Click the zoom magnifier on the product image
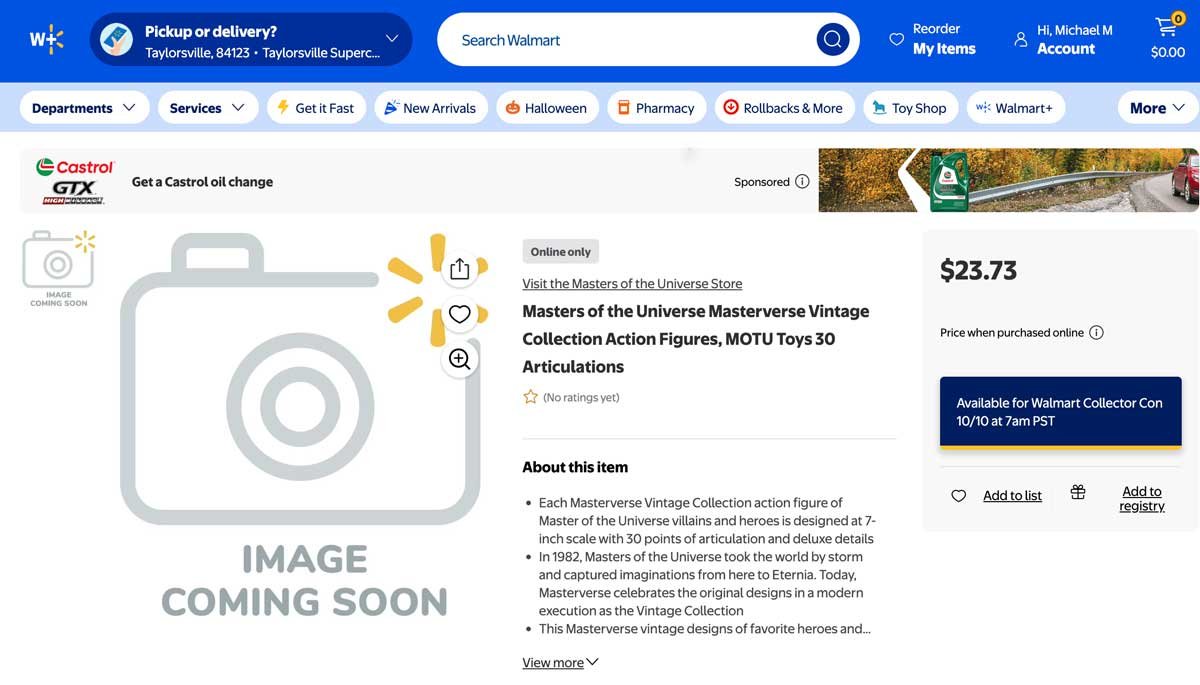1200x685 pixels. tap(459, 358)
